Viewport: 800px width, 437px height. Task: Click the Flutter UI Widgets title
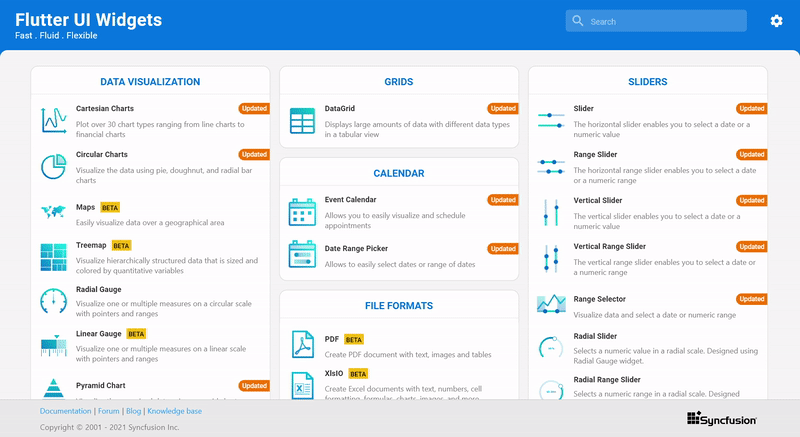tap(88, 20)
